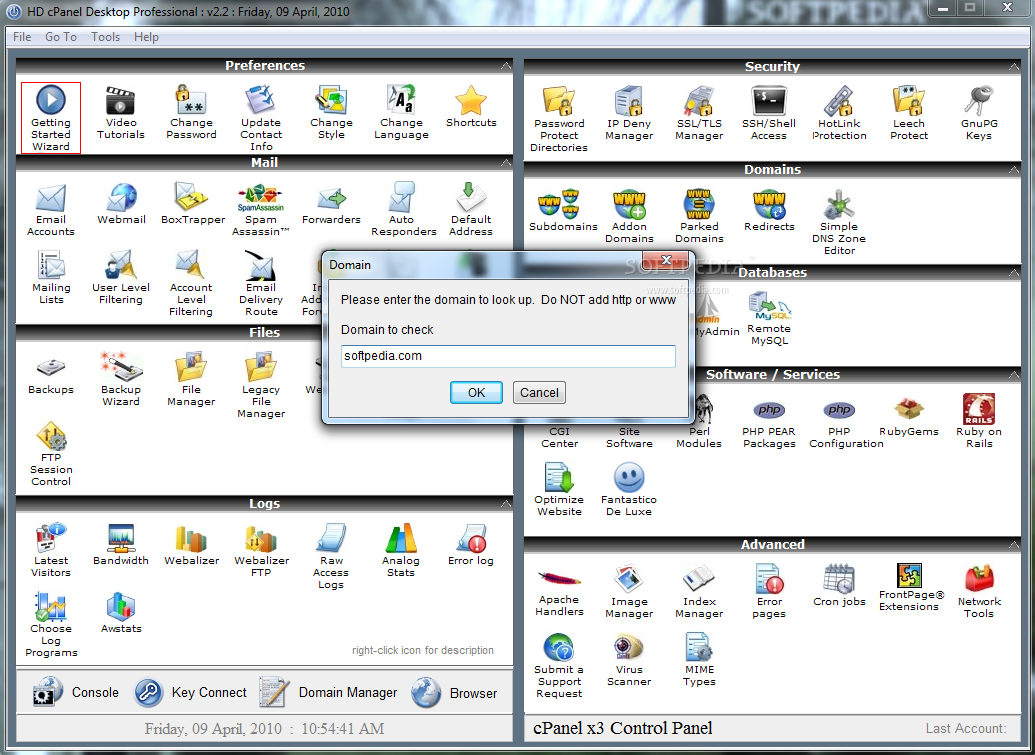Confirm the domain lookup with OK
The image size is (1035, 755).
pyautogui.click(x=477, y=393)
